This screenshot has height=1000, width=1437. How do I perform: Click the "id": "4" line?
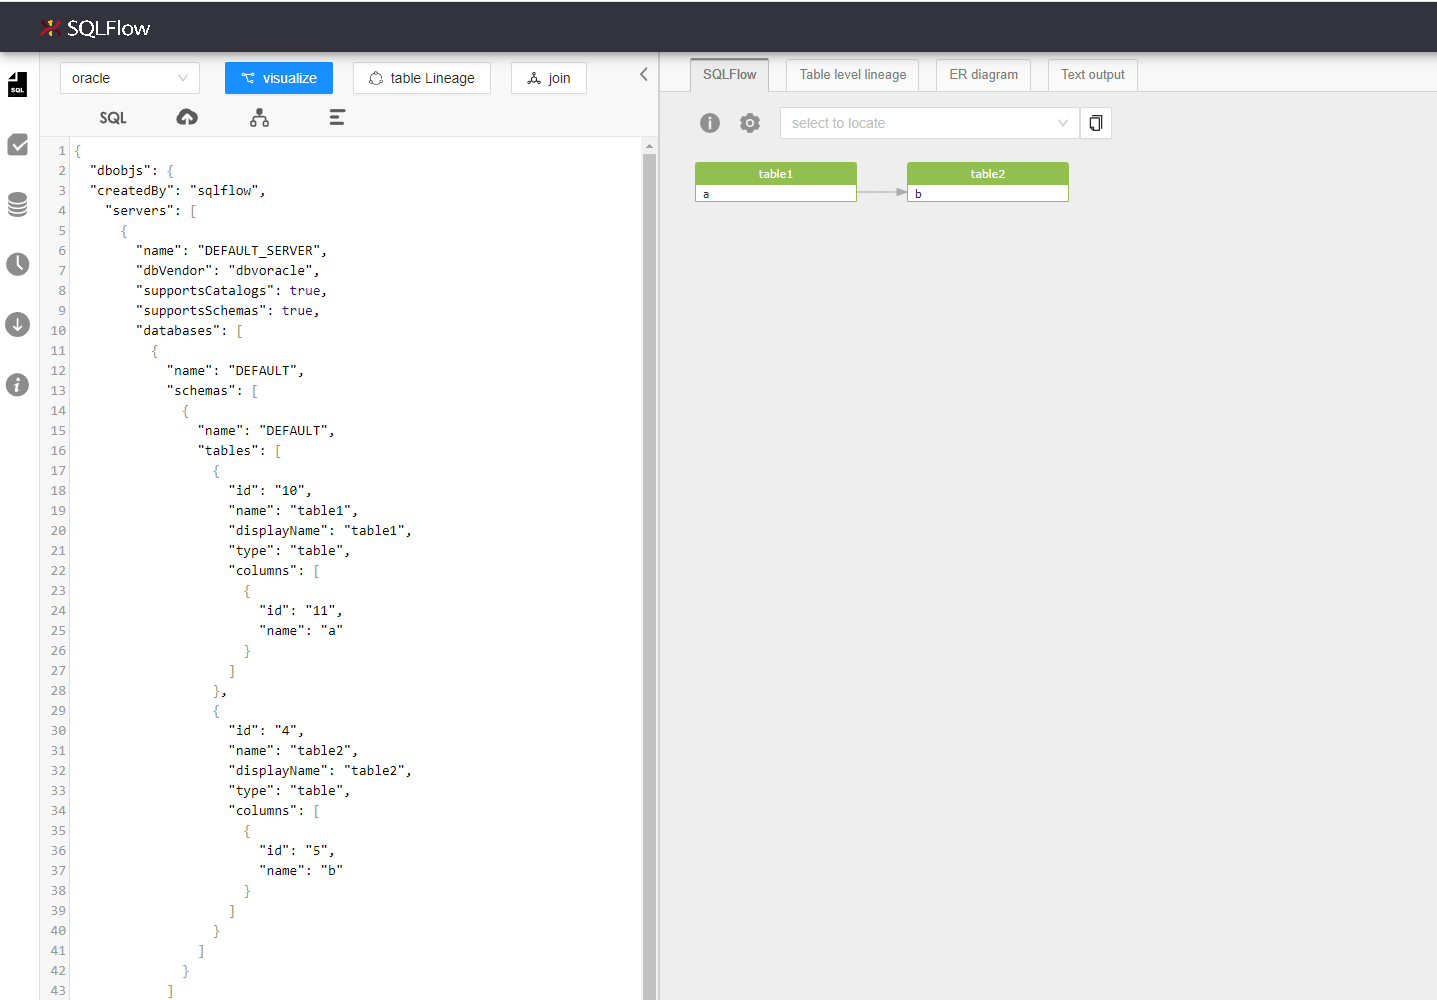tap(267, 731)
